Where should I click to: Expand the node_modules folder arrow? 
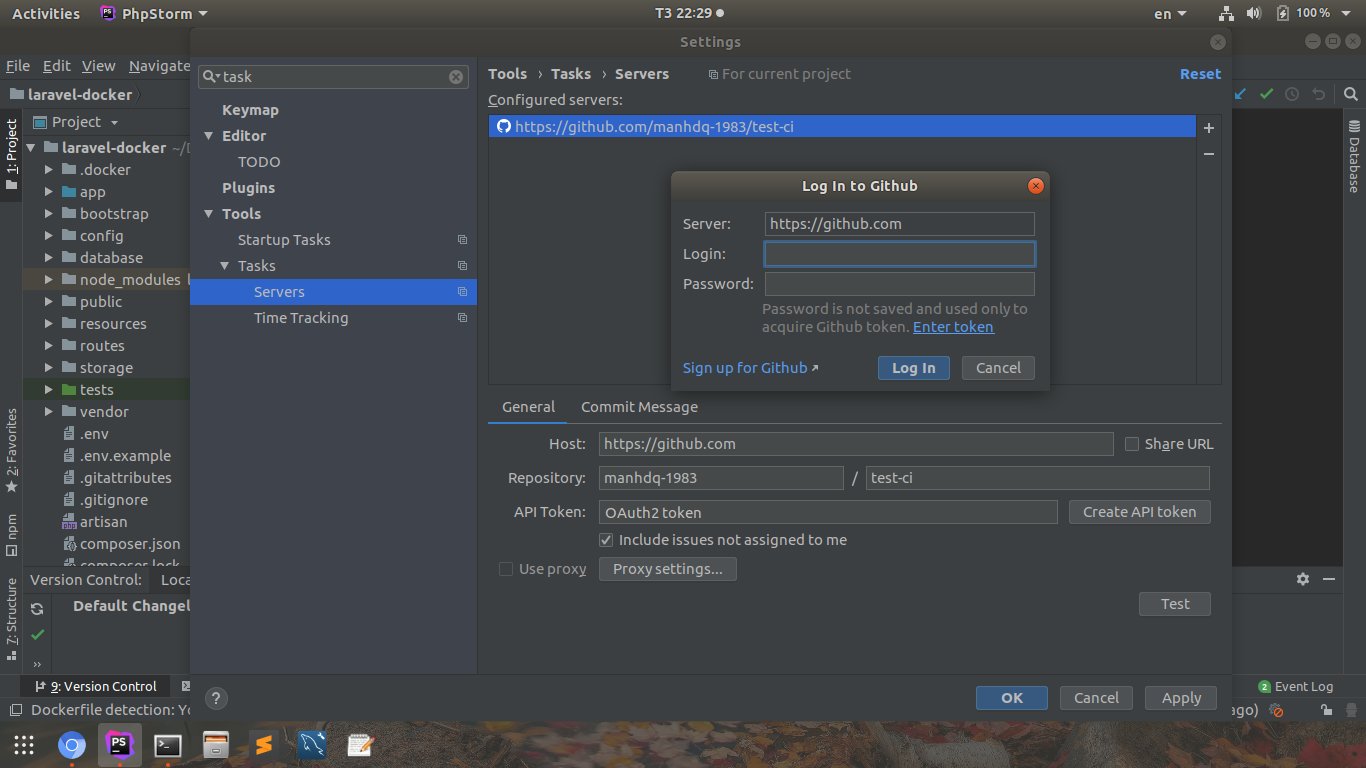point(49,280)
